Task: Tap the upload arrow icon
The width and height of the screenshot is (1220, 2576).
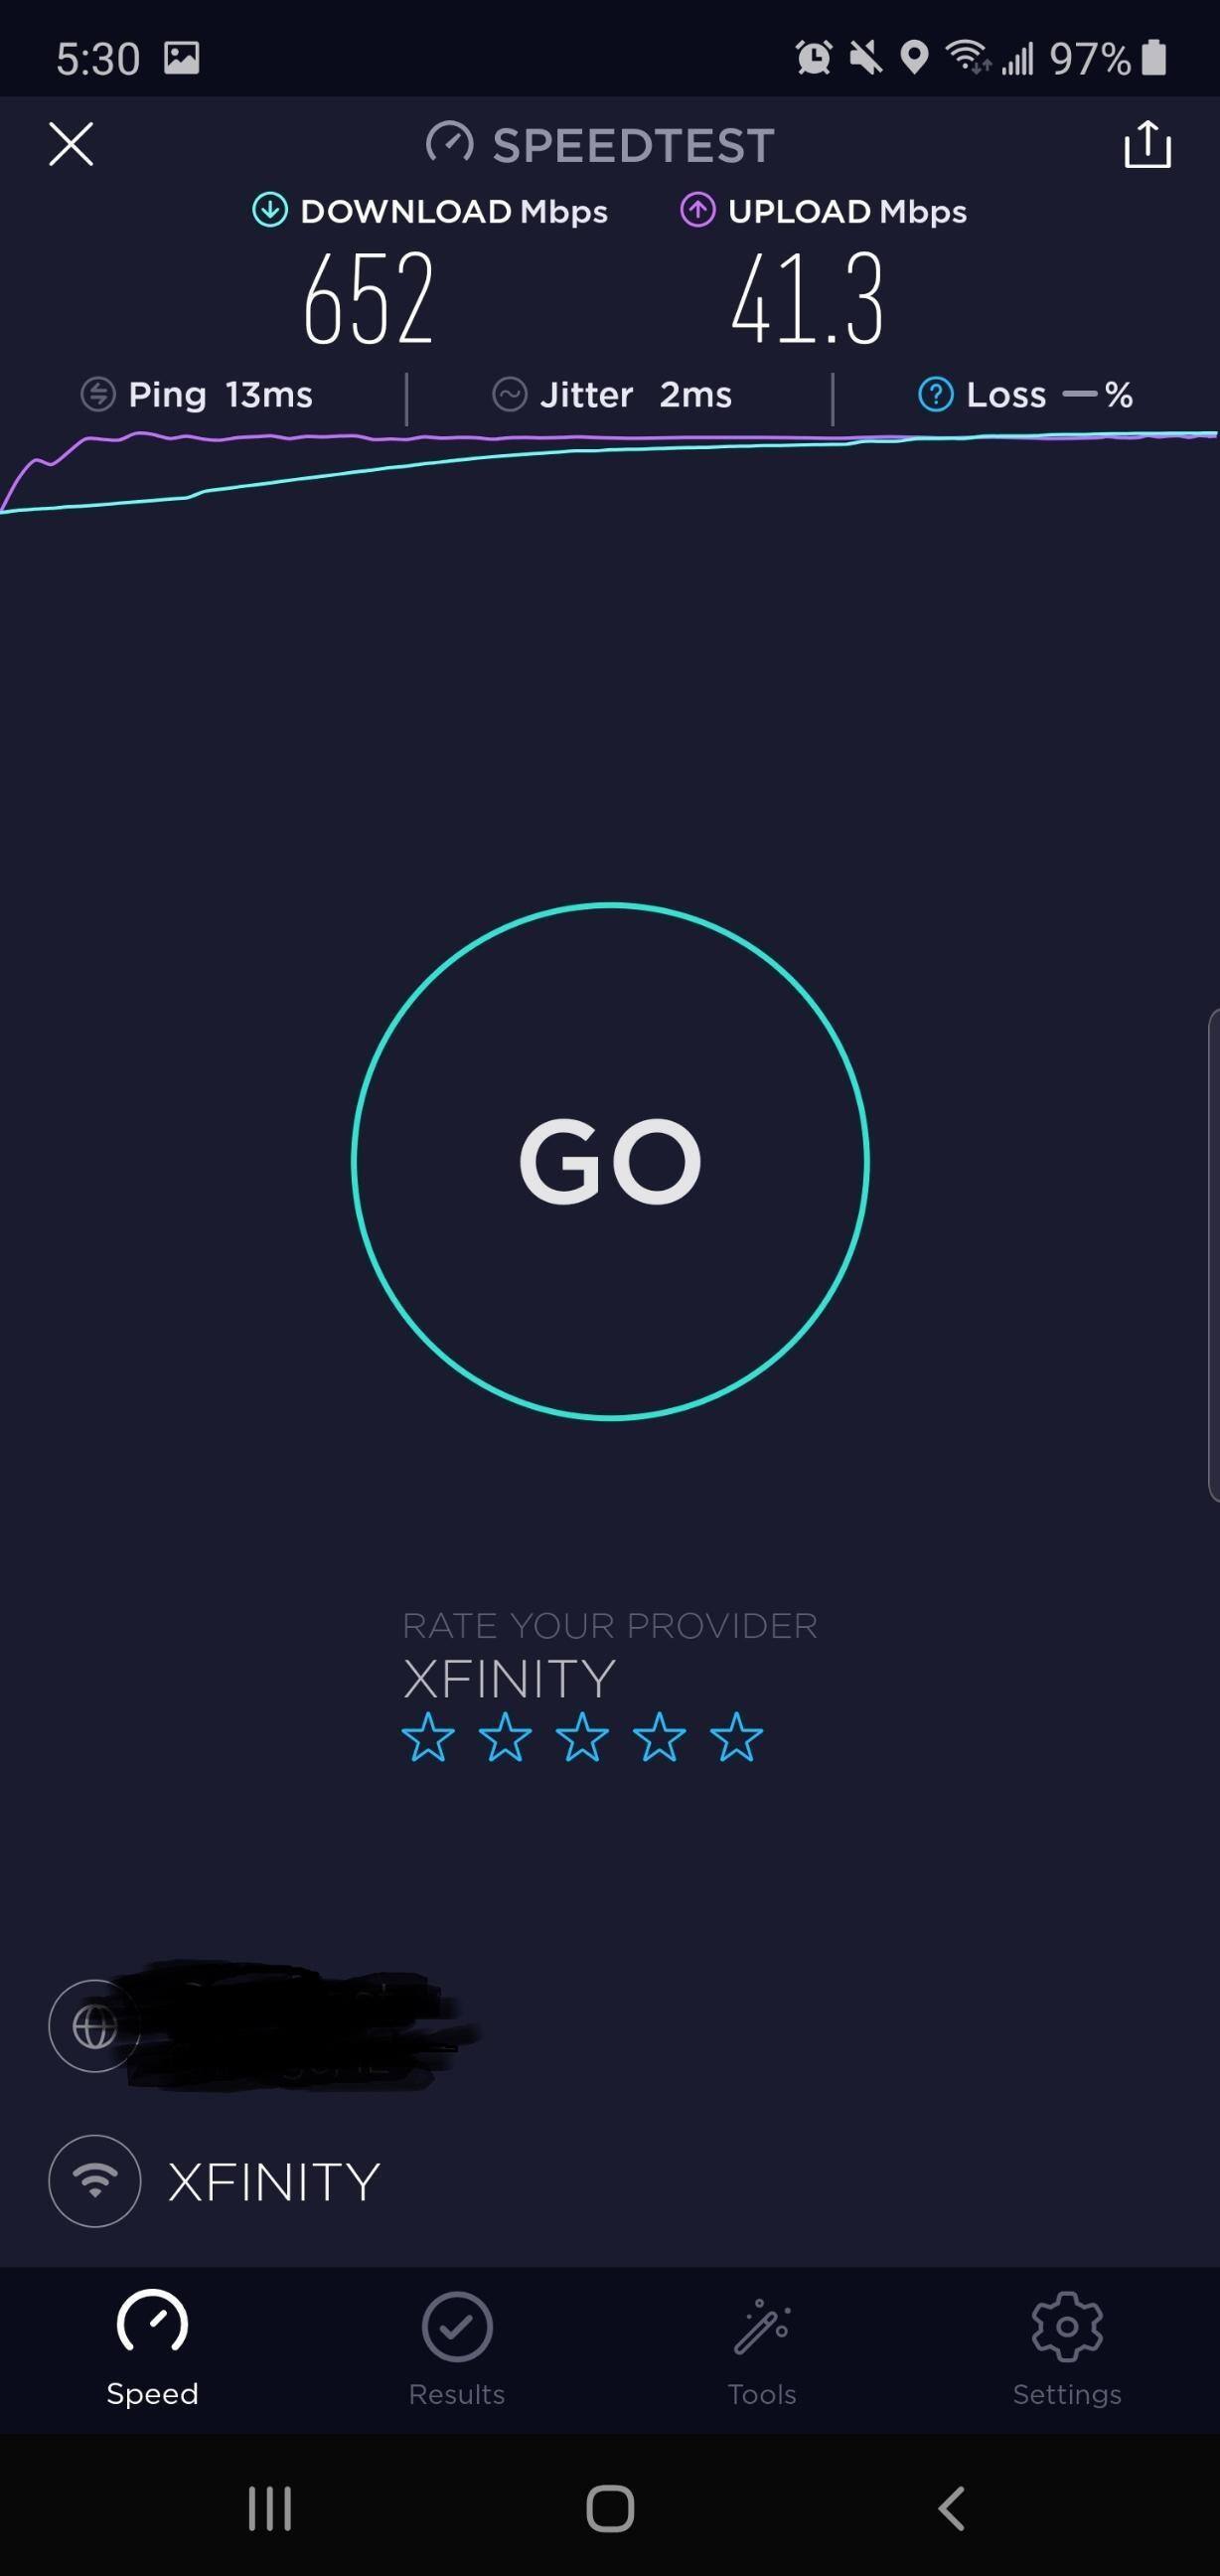Action: [x=697, y=210]
